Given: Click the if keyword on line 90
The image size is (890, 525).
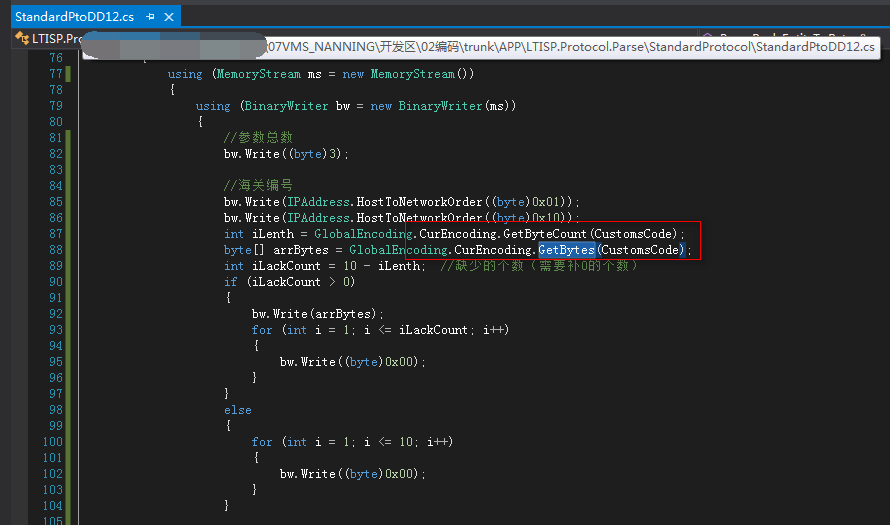Looking at the screenshot, I should coord(230,282).
